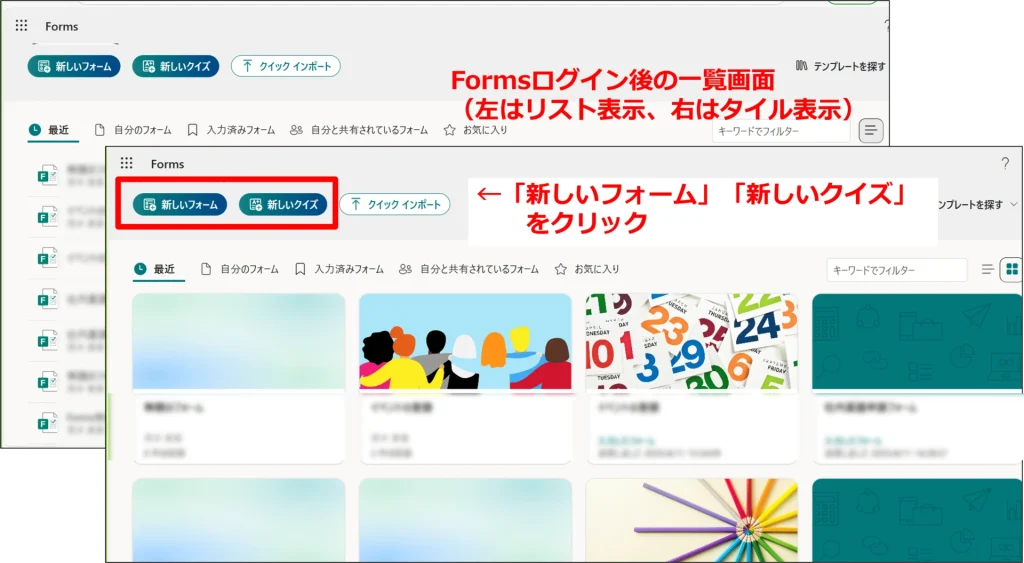Screen dimensions: 1024x563
Task: Select the tile view icon in the front window
Action: point(1012,269)
